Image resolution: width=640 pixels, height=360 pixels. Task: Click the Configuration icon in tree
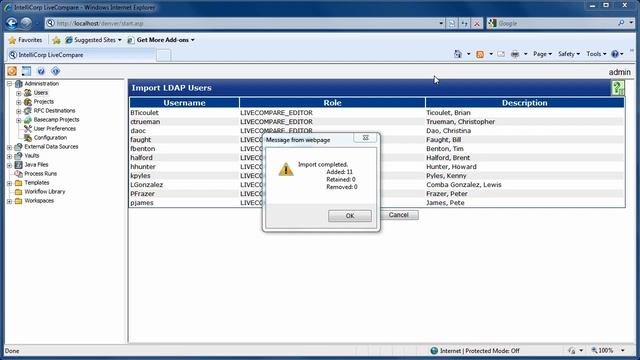tap(28, 138)
